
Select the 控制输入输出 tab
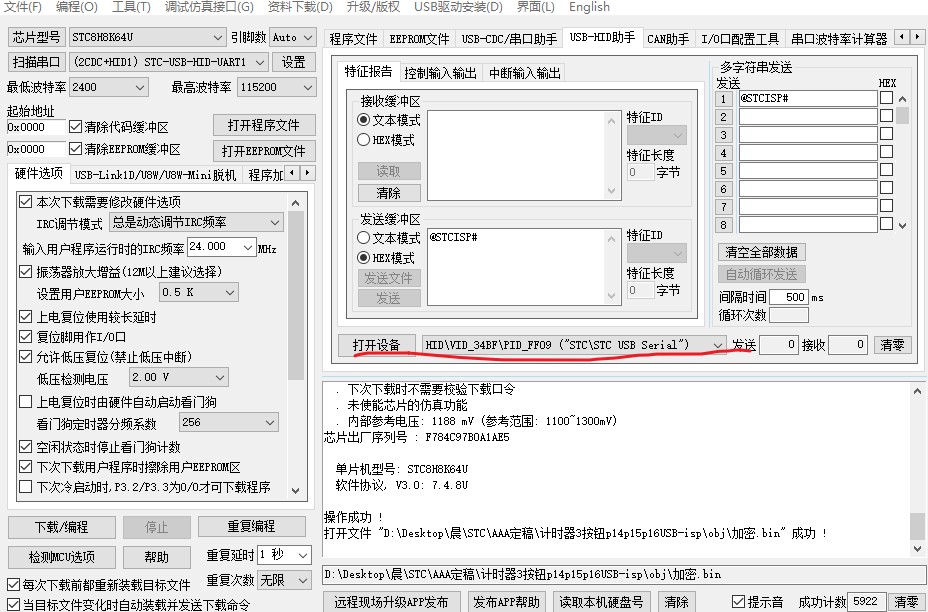440,73
